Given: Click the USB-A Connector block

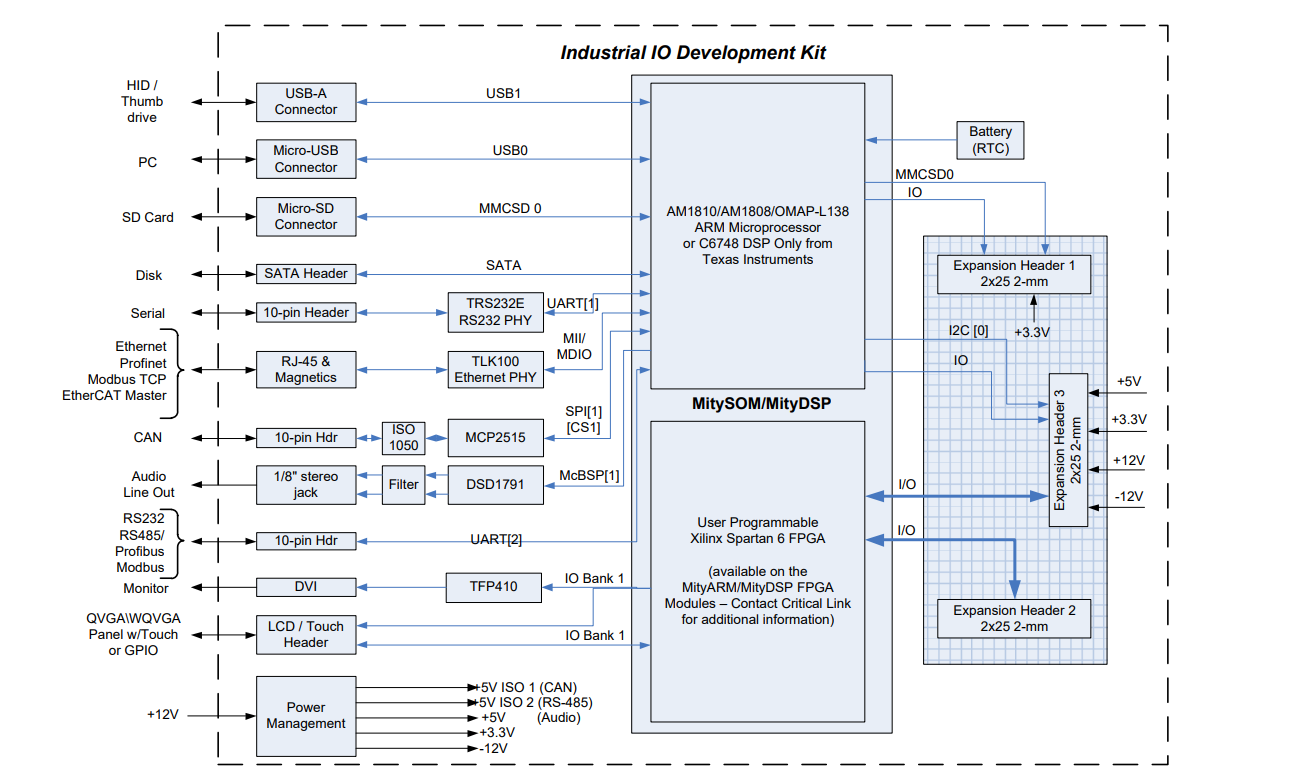Looking at the screenshot, I should [x=306, y=102].
